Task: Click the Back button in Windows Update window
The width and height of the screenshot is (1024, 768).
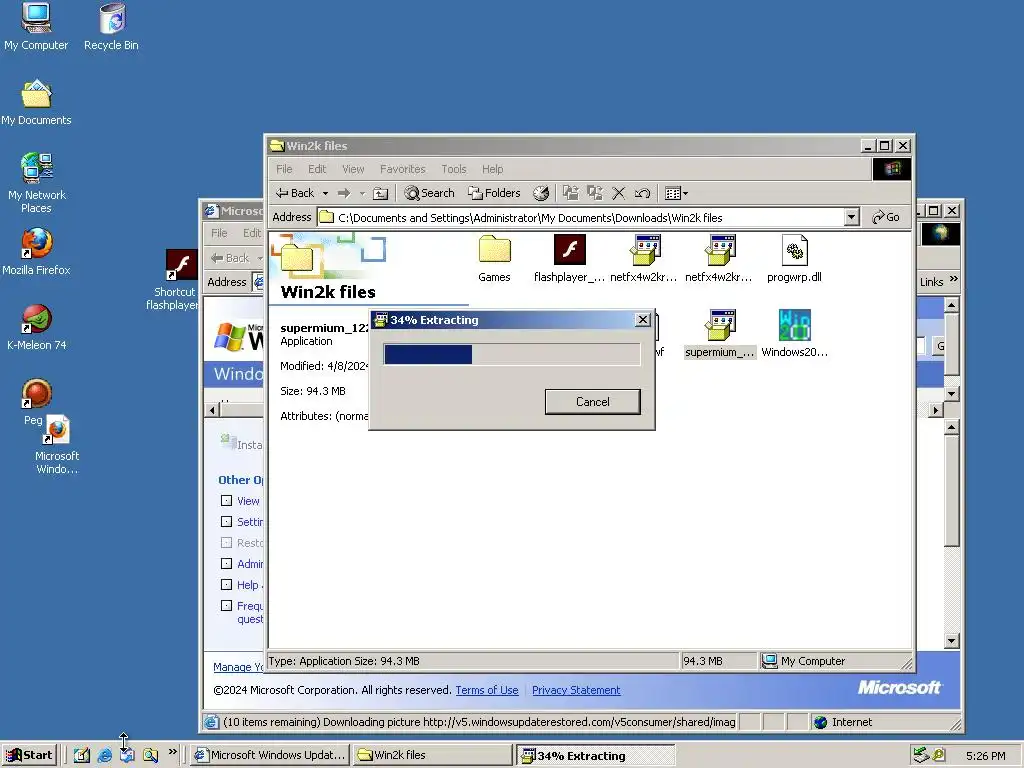Action: 231,258
